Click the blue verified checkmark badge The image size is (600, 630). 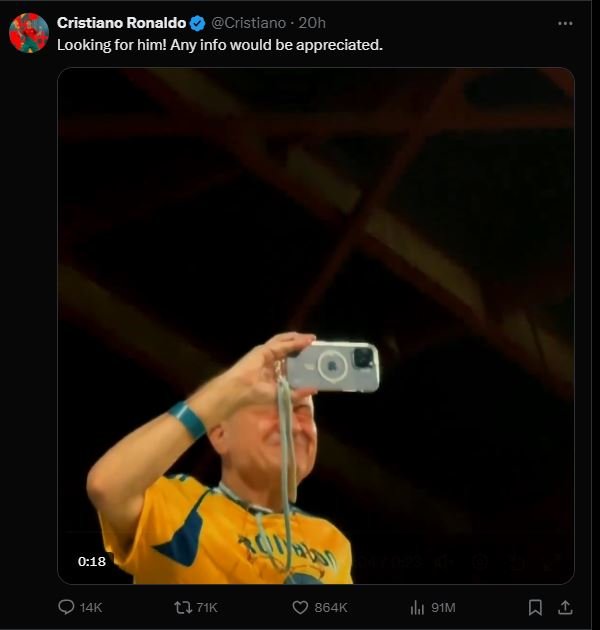click(198, 23)
